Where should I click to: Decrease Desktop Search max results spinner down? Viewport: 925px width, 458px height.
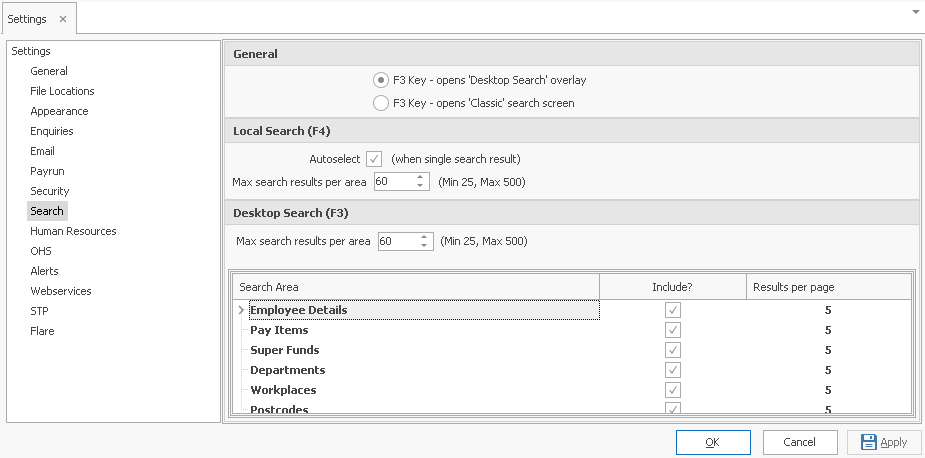tap(424, 246)
